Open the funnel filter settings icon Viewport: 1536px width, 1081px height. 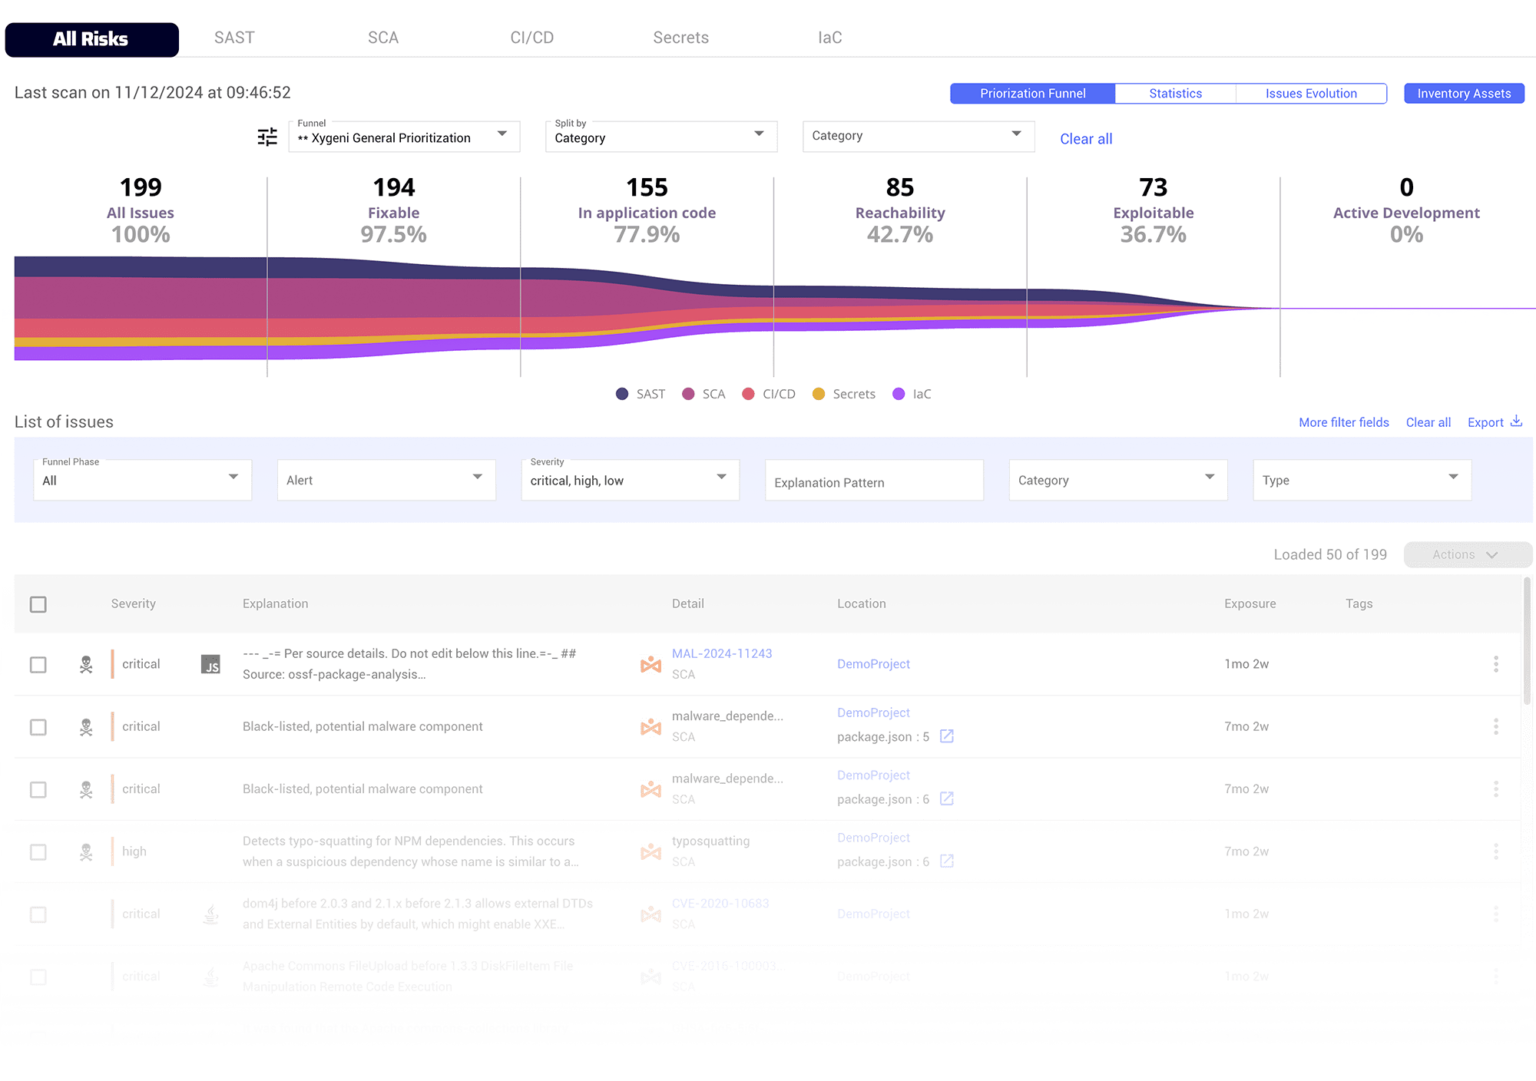click(267, 136)
